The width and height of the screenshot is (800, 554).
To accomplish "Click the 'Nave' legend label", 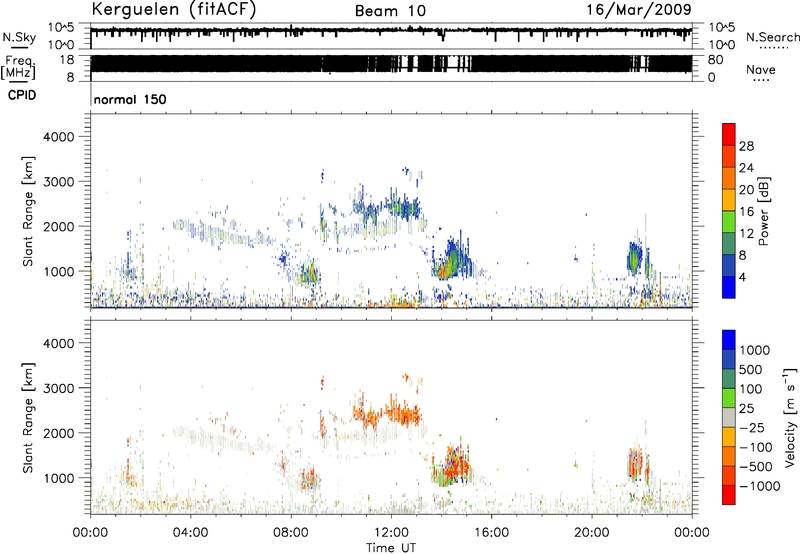I will click(761, 70).
